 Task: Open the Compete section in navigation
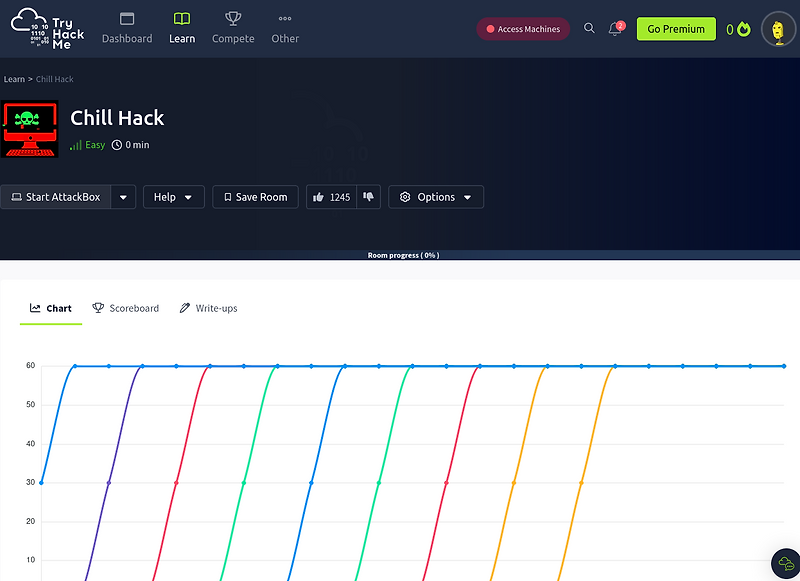[232, 29]
